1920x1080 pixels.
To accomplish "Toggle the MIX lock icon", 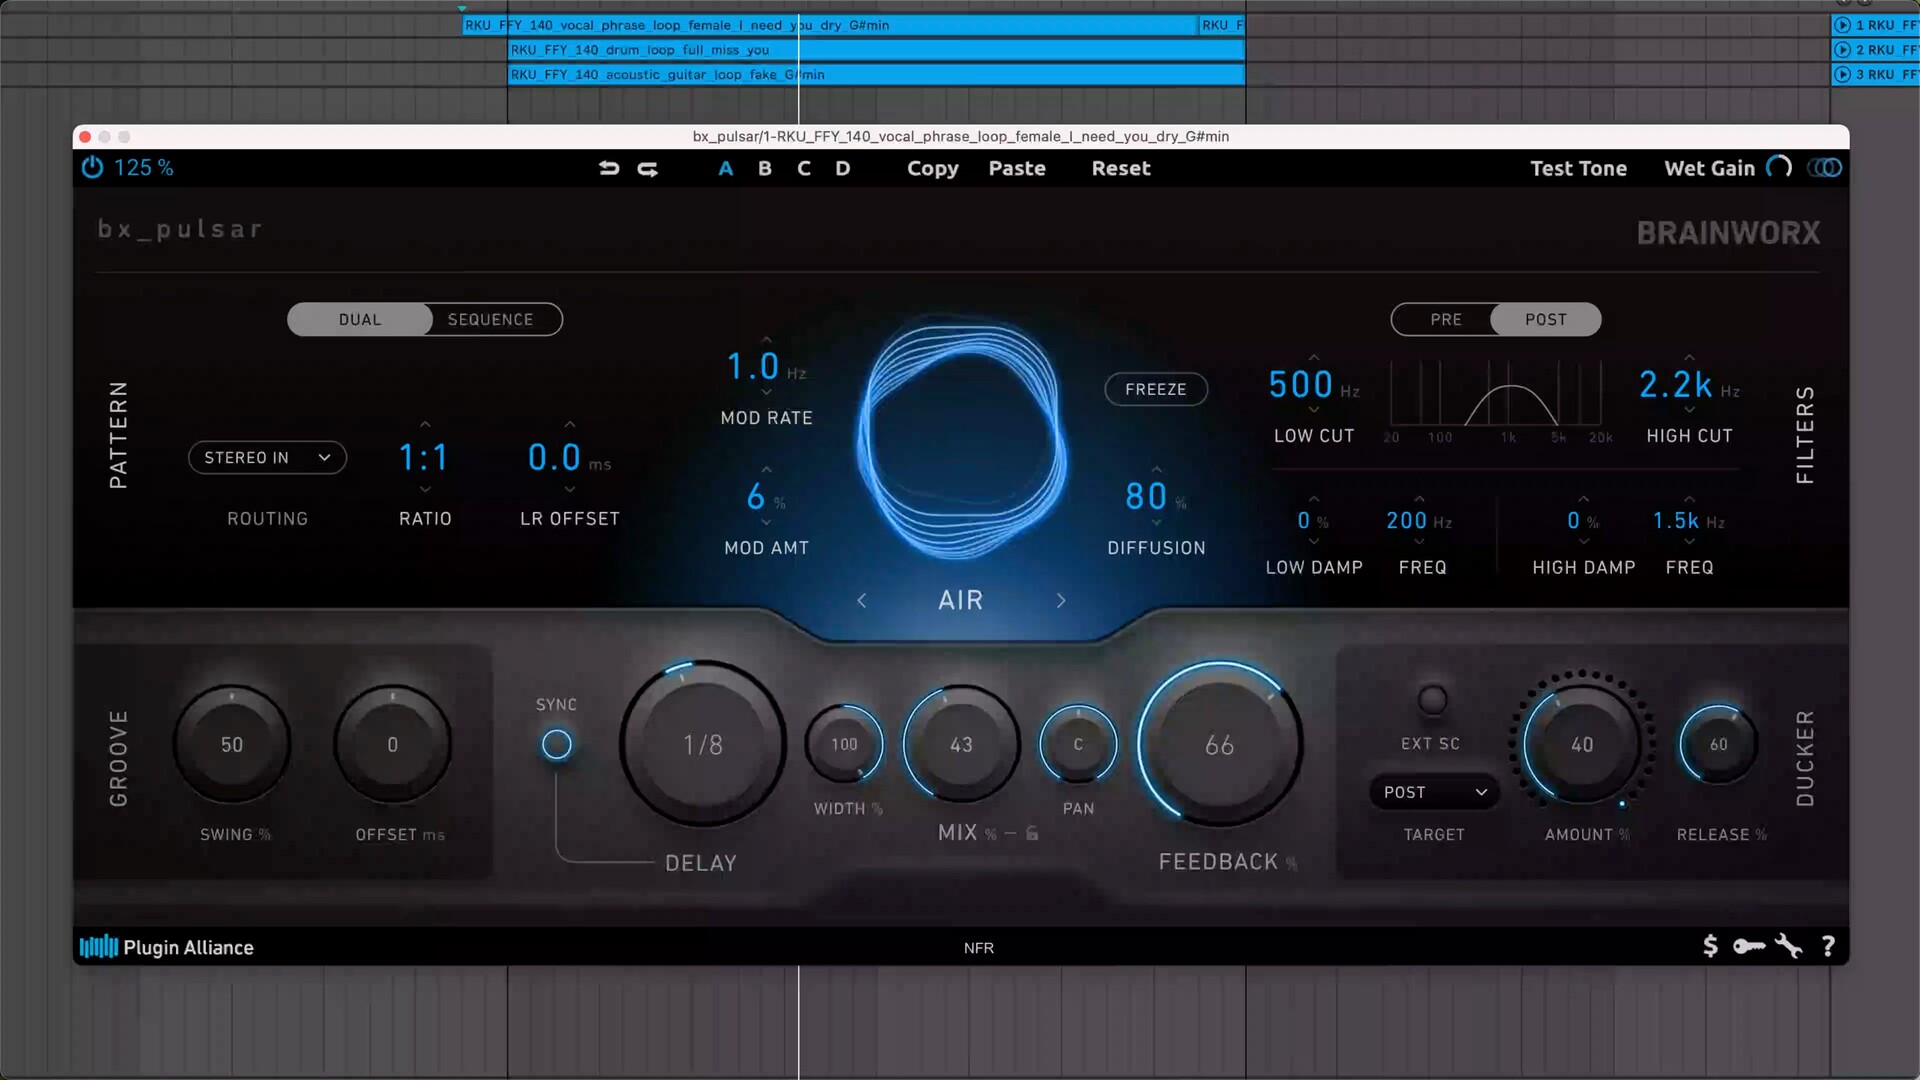I will 1032,833.
